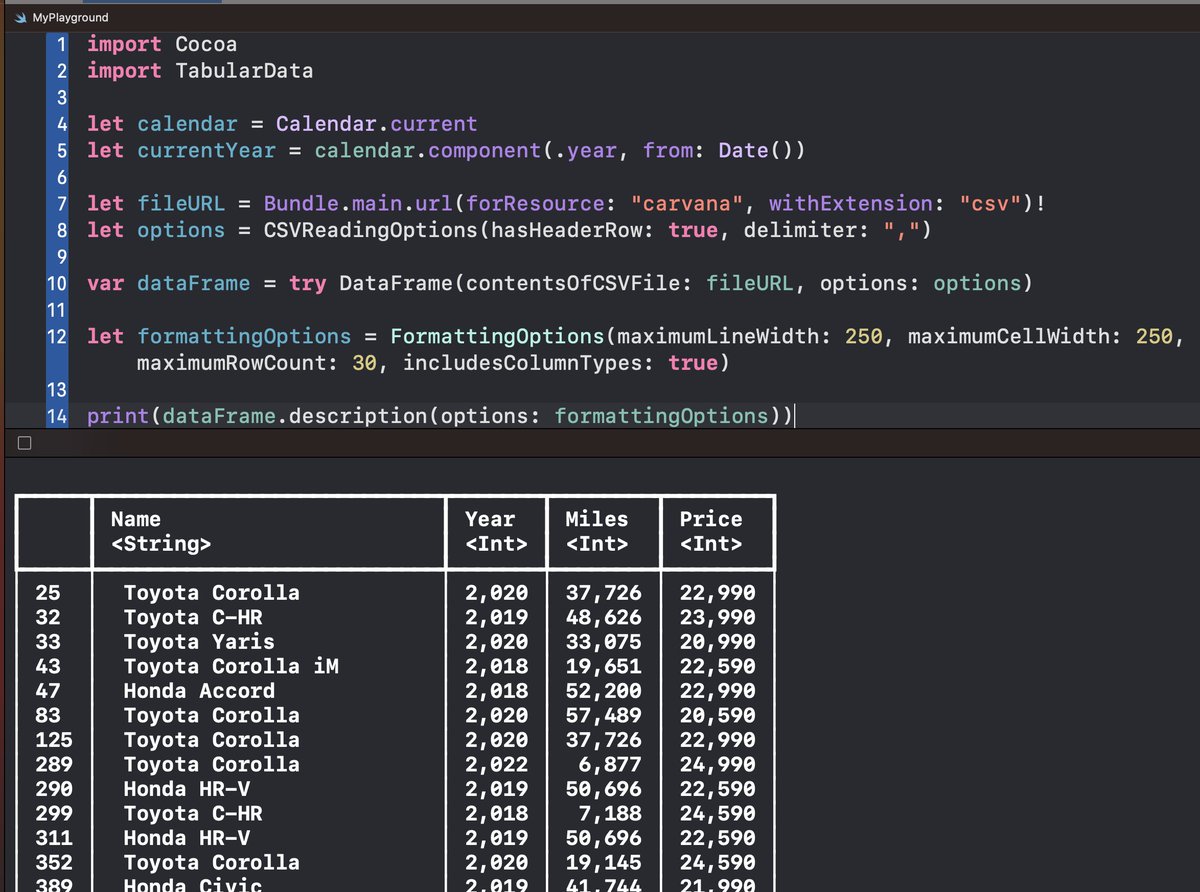
Task: Click the Year column header
Action: pyautogui.click(x=490, y=519)
